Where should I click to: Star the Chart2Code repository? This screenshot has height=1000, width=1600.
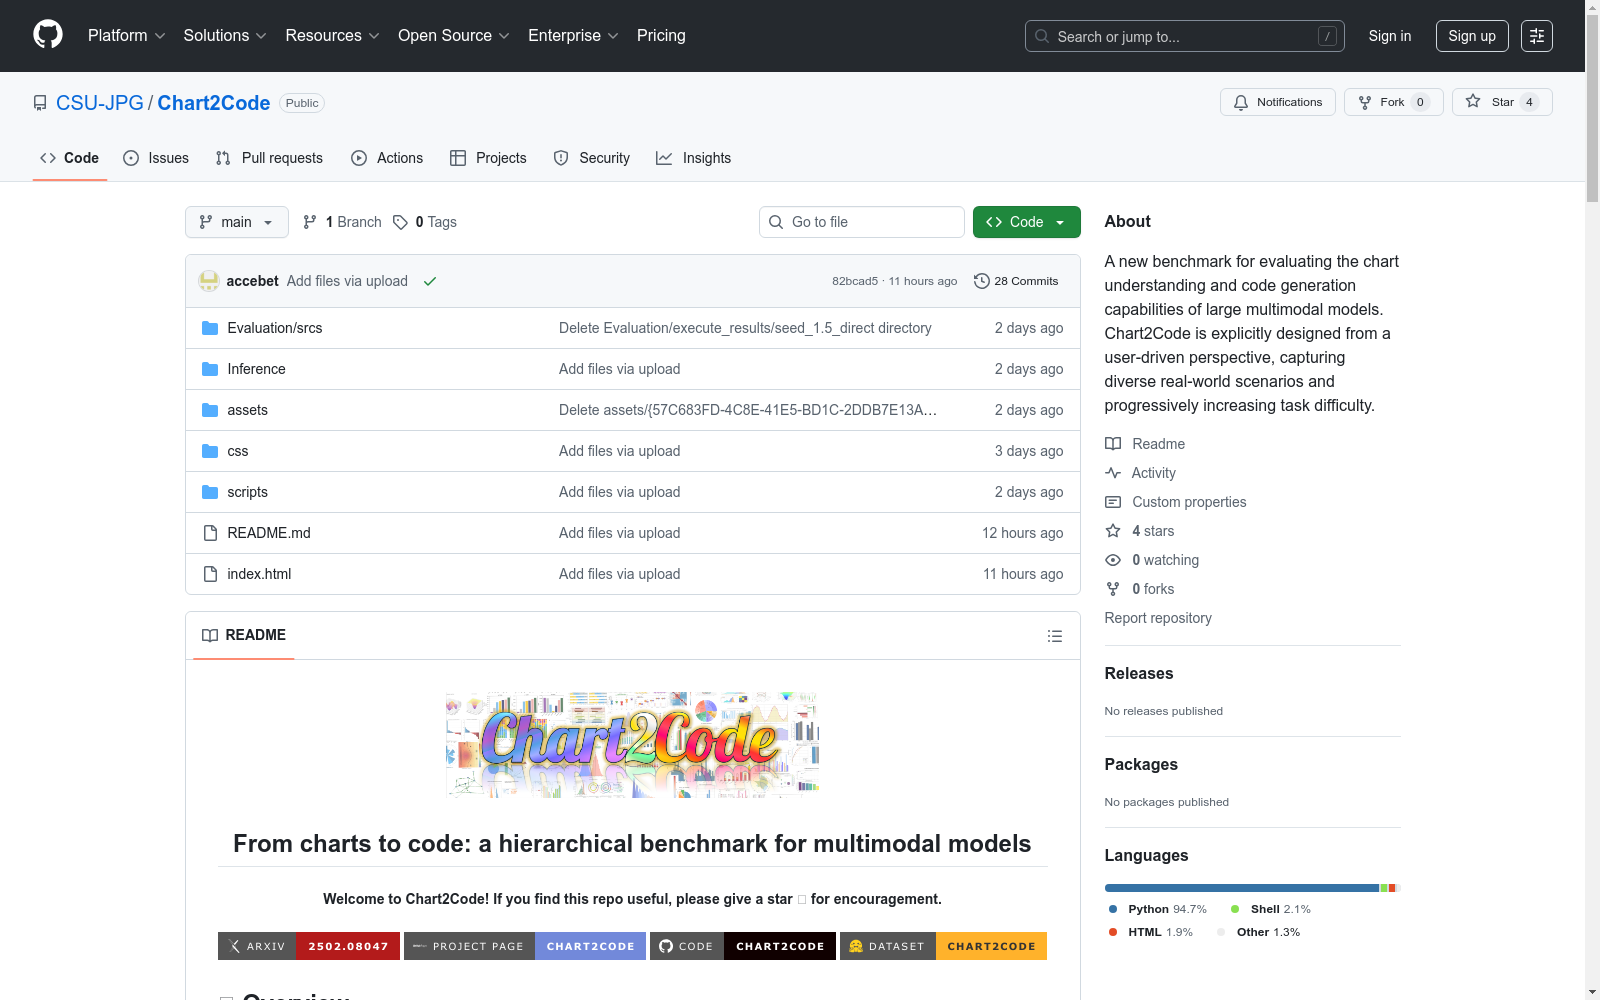(x=1502, y=102)
